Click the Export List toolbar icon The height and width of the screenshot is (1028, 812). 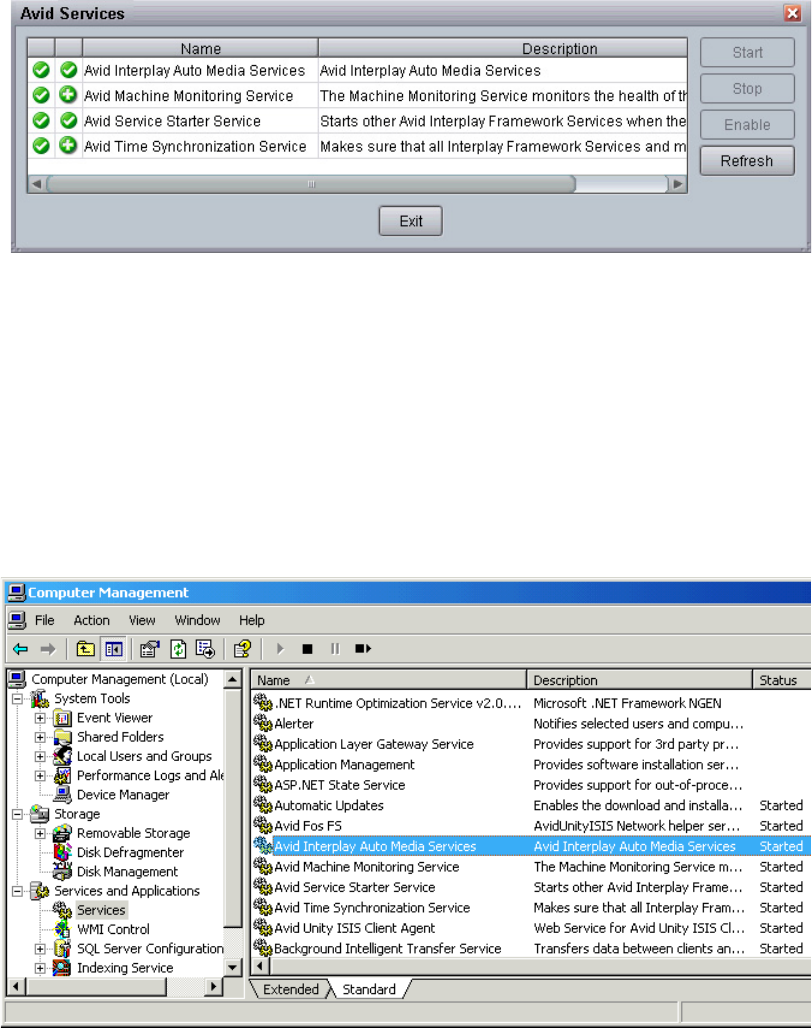click(205, 649)
